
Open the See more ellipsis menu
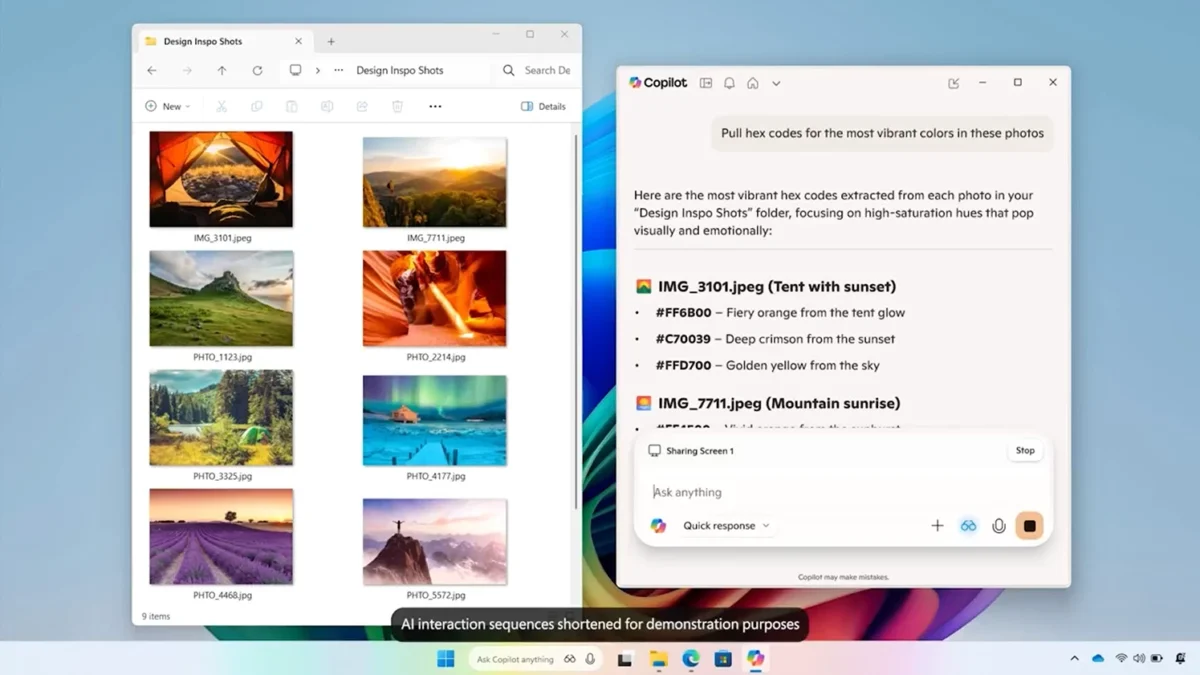[x=435, y=106]
